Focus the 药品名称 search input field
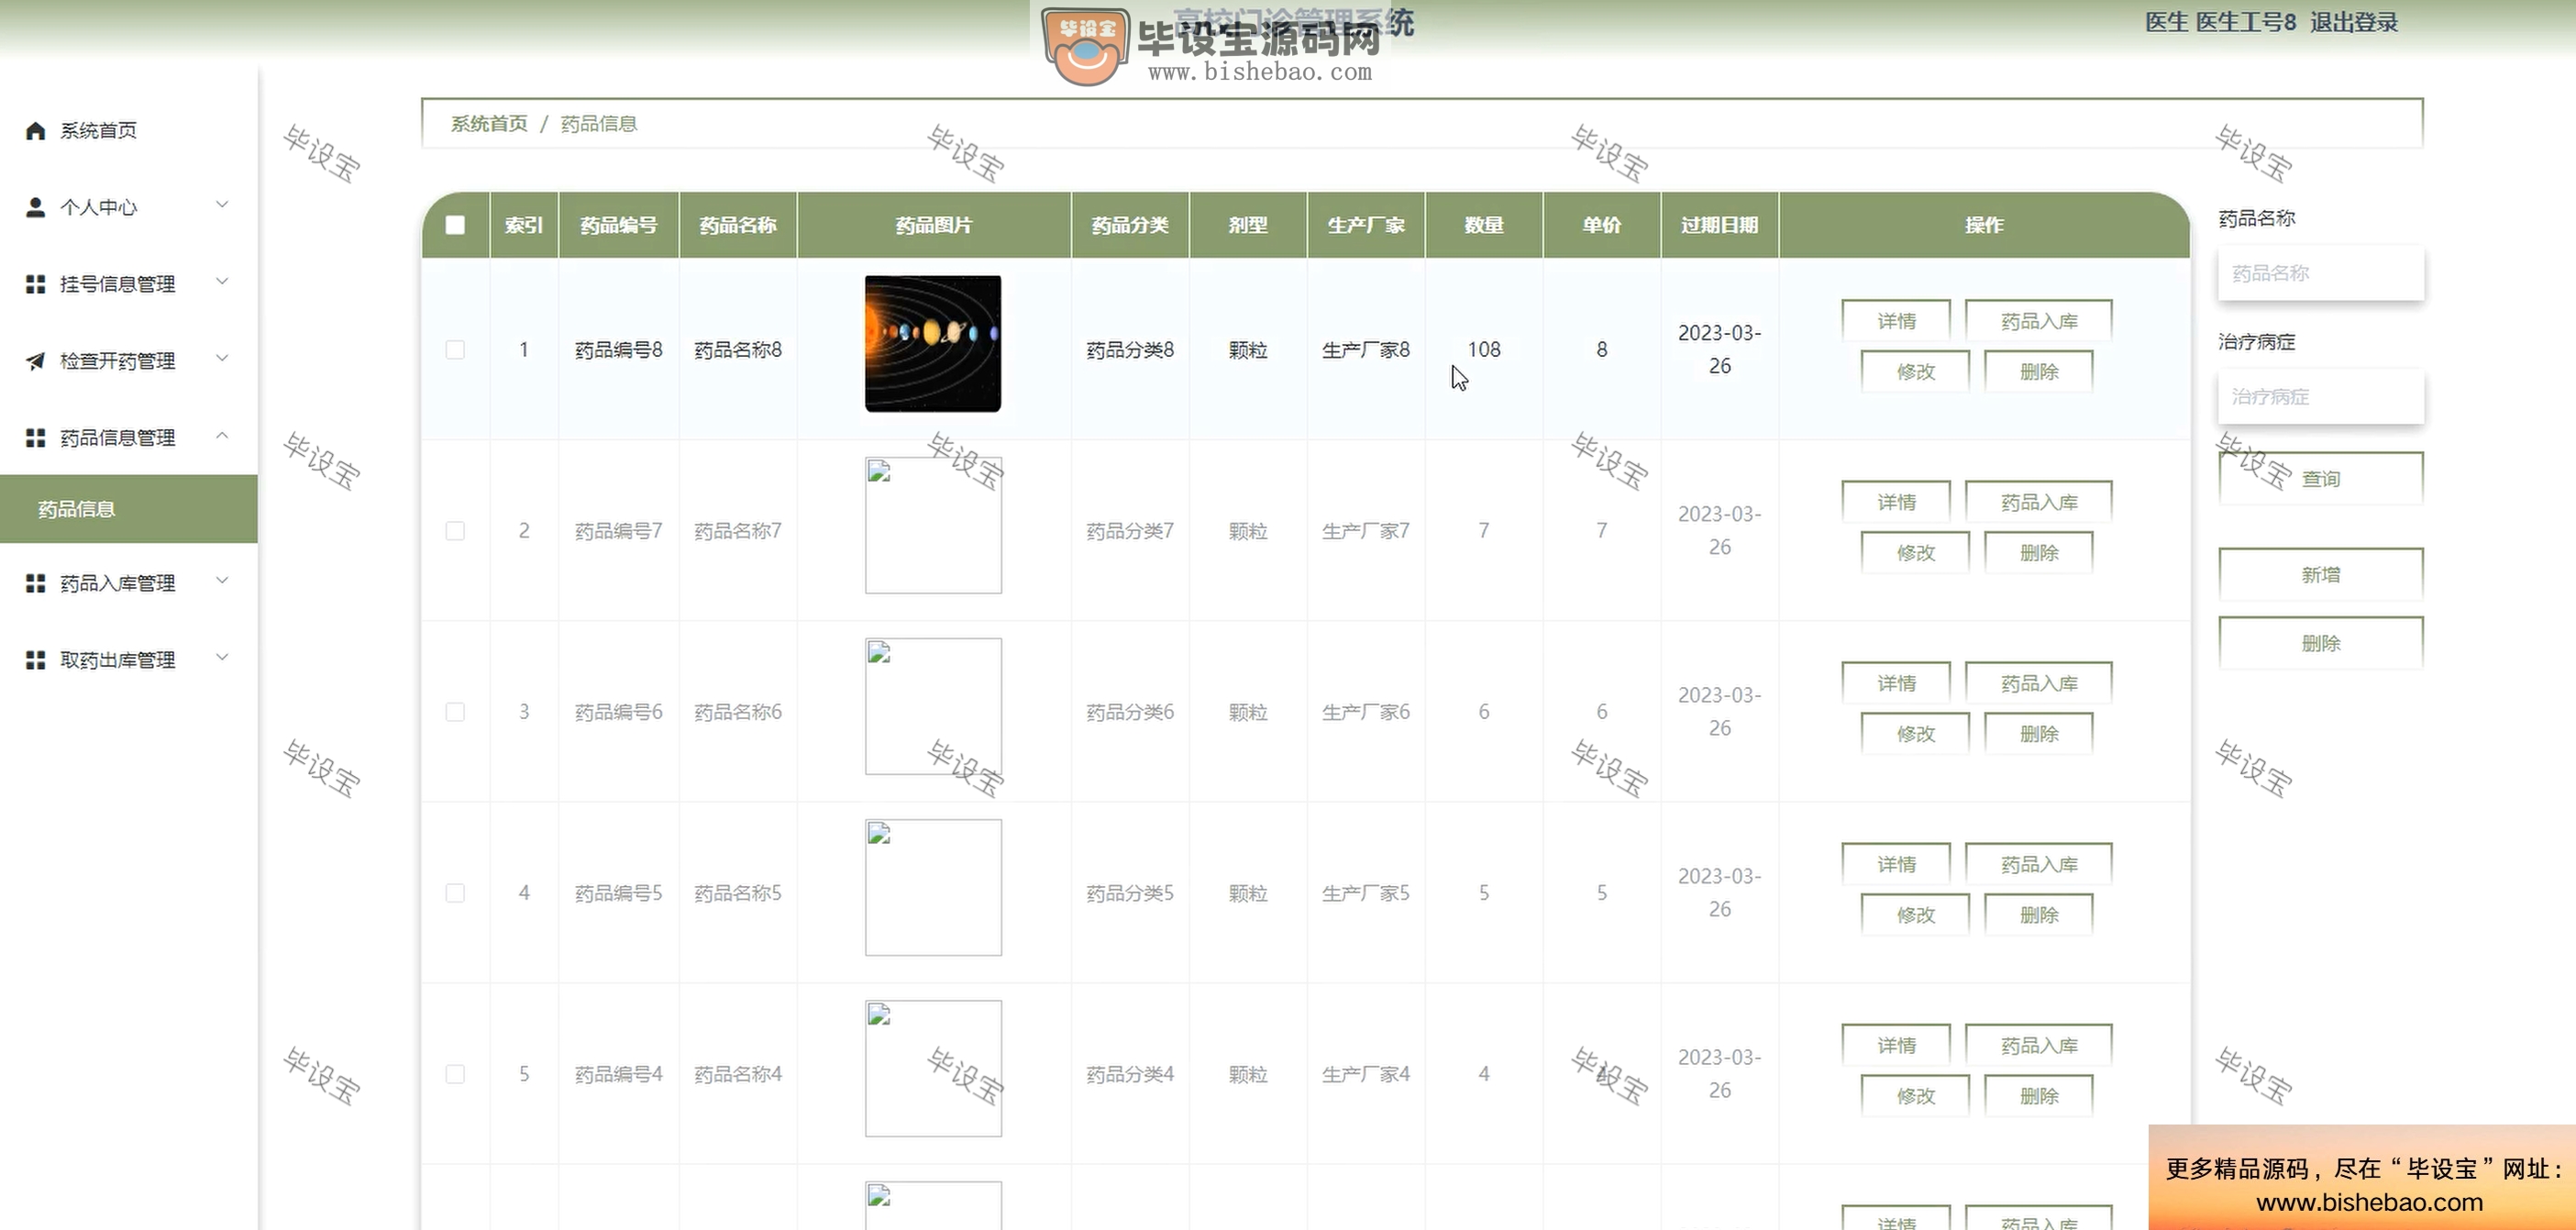This screenshot has width=2576, height=1230. click(2321, 273)
